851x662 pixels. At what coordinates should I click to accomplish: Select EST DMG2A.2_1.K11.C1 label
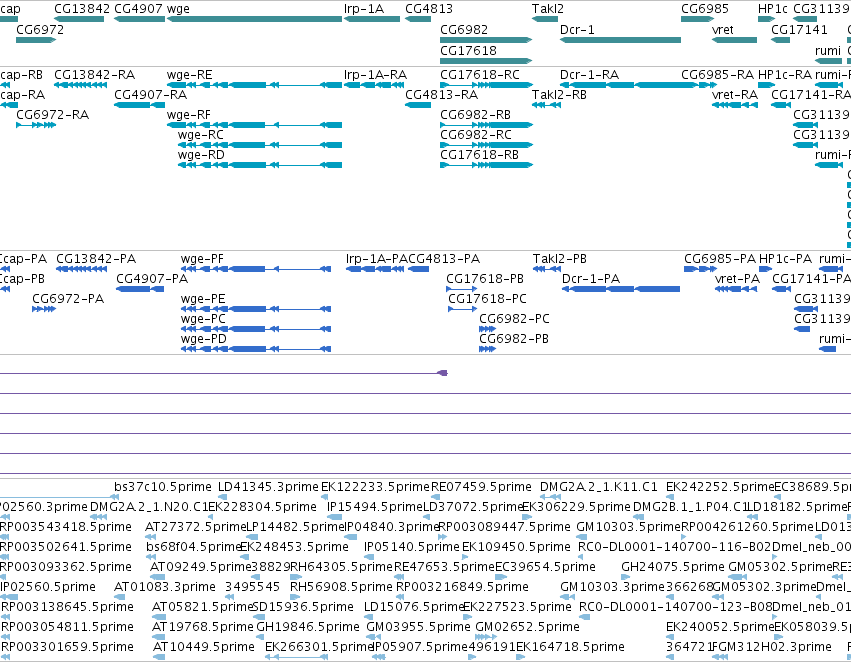pos(598,487)
